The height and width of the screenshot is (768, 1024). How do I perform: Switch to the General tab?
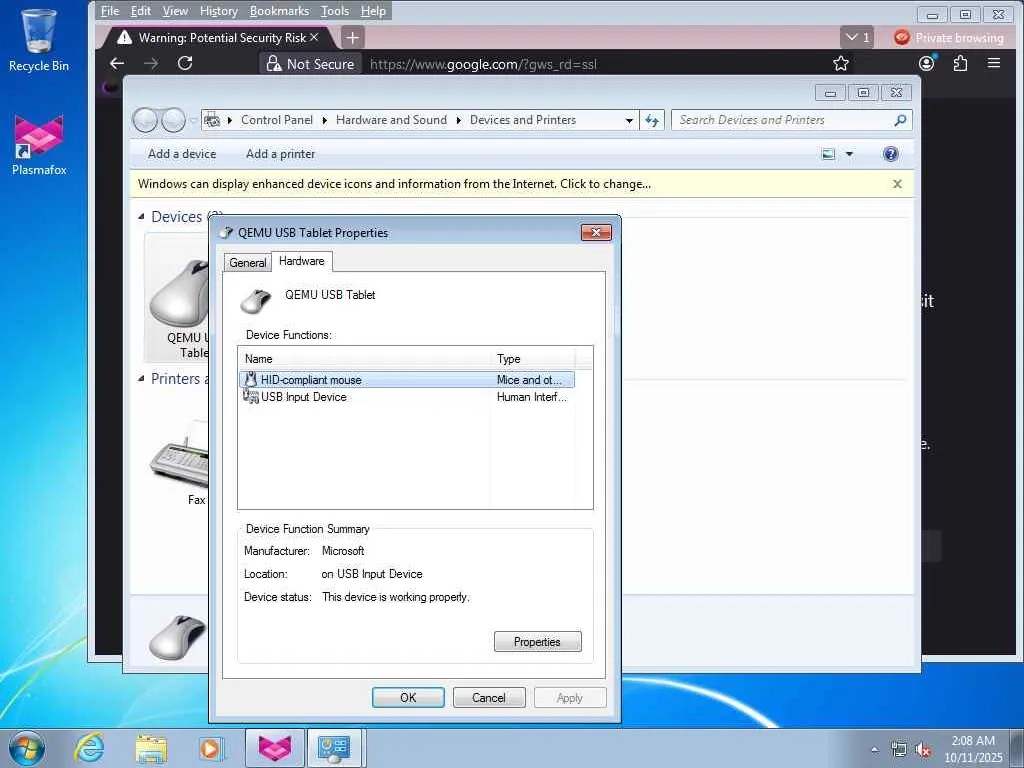(x=248, y=263)
